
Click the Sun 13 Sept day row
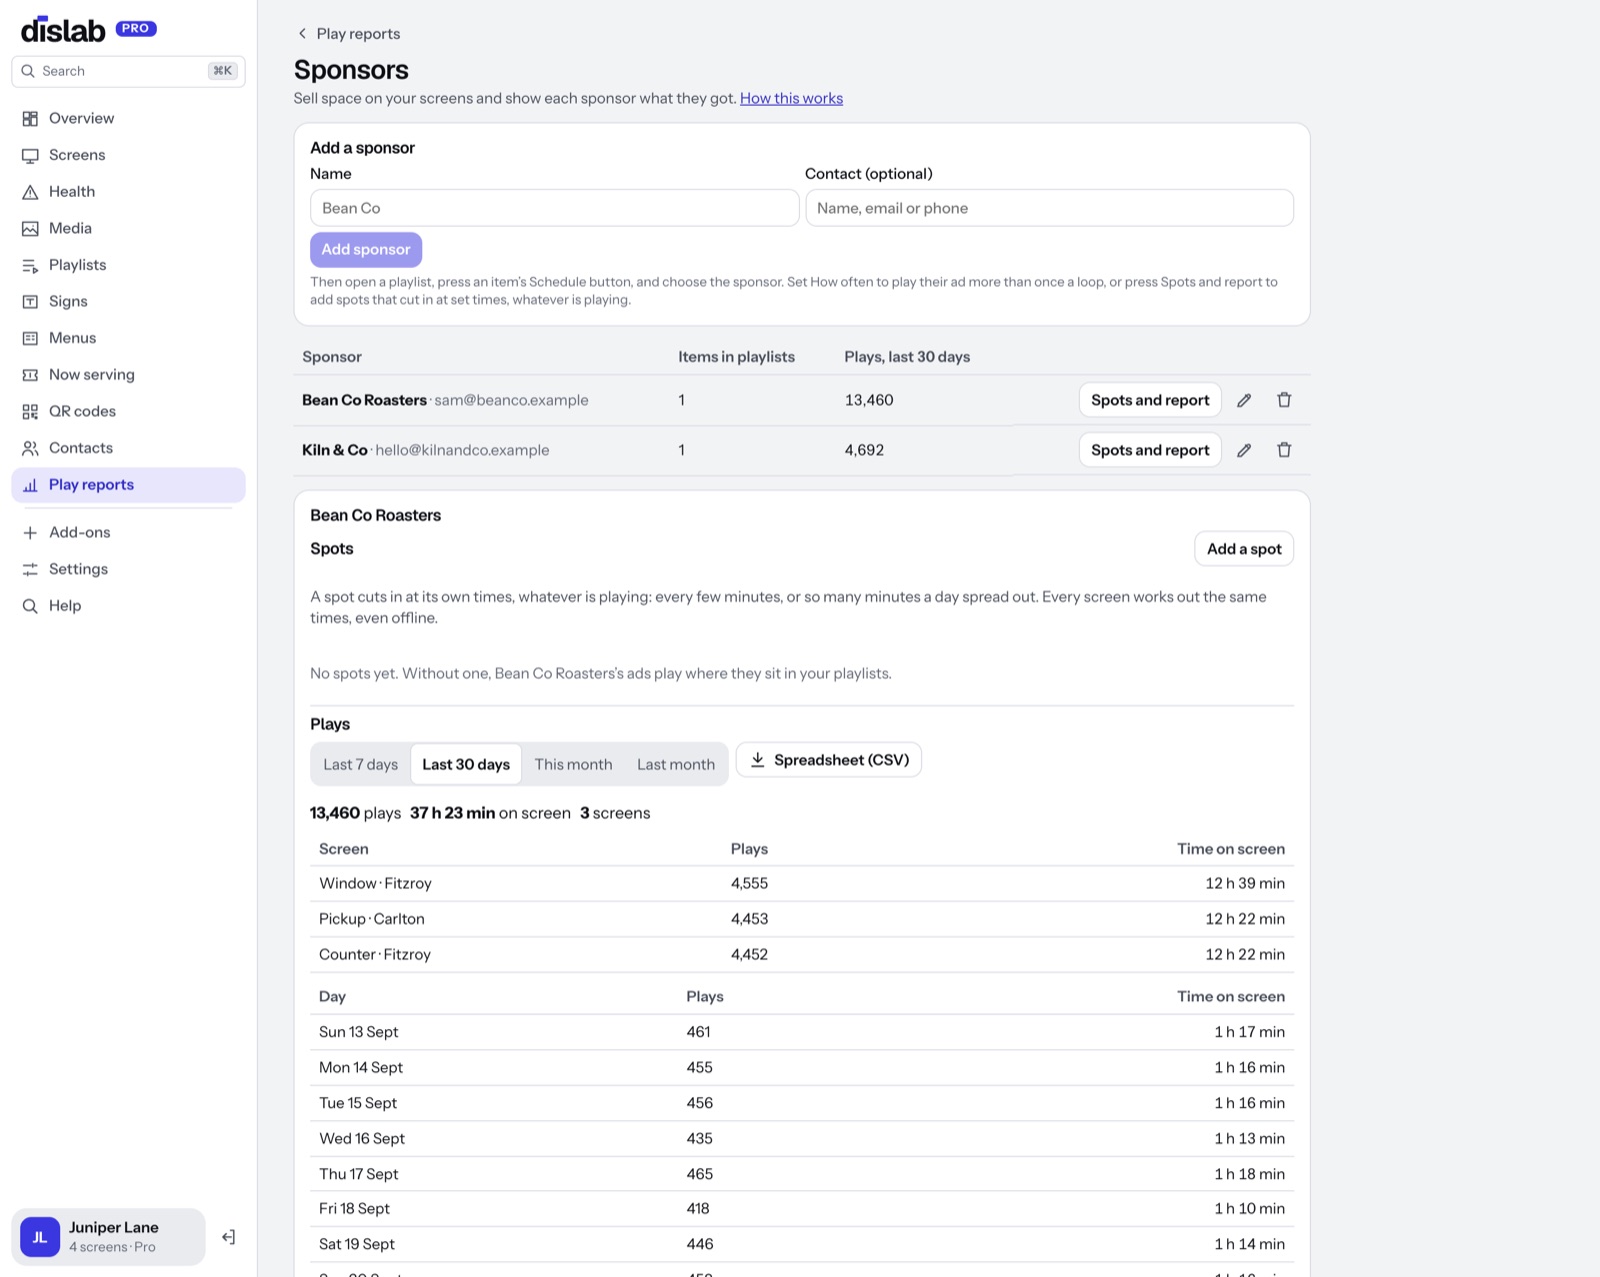pos(802,1032)
